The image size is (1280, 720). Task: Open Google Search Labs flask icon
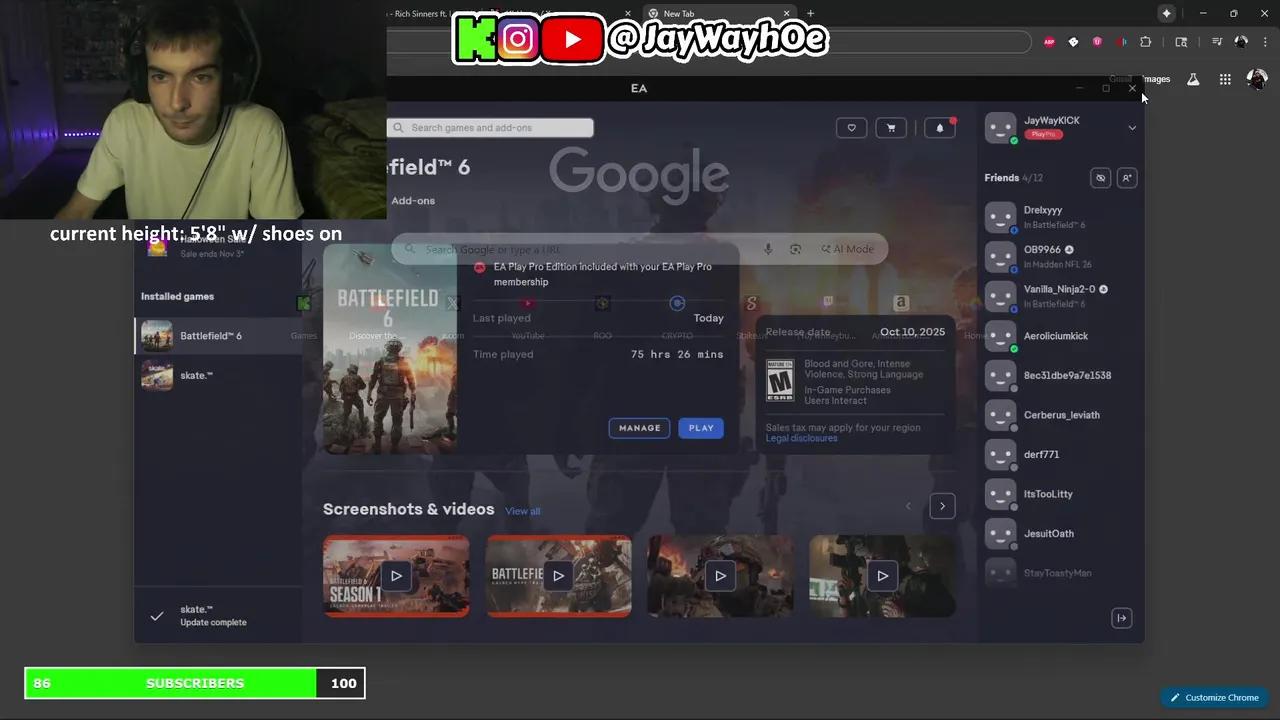[1193, 79]
